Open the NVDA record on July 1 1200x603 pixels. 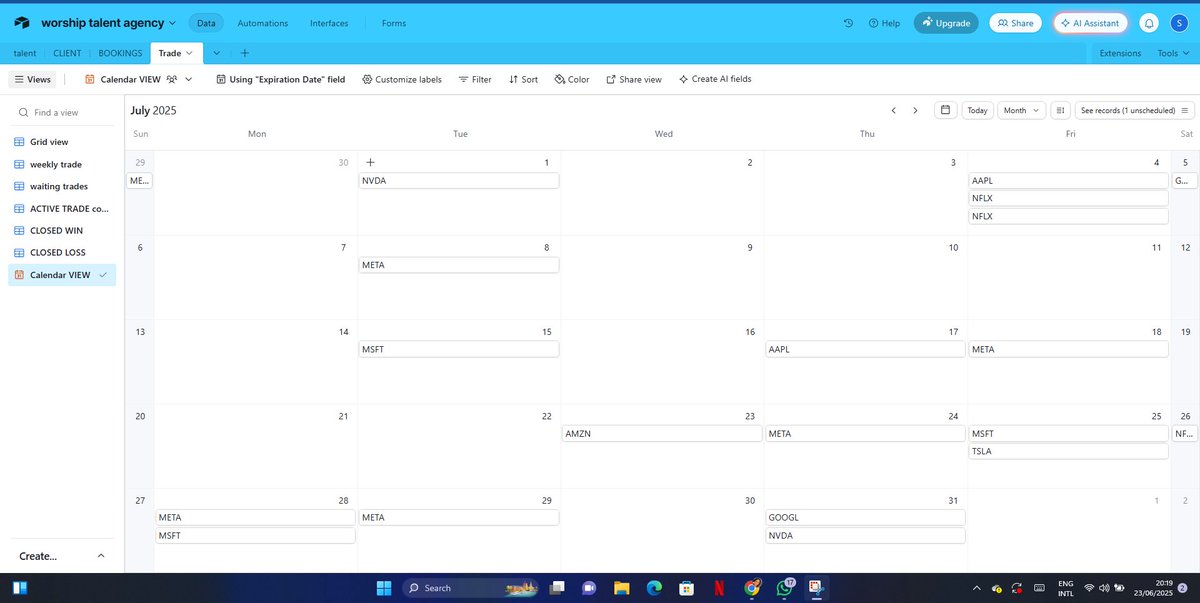(x=459, y=181)
